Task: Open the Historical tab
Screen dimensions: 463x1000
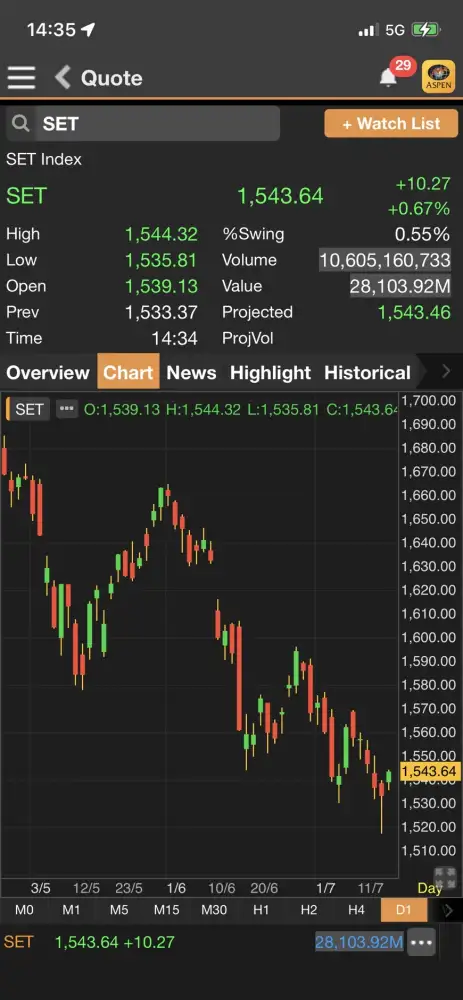Action: point(368,373)
